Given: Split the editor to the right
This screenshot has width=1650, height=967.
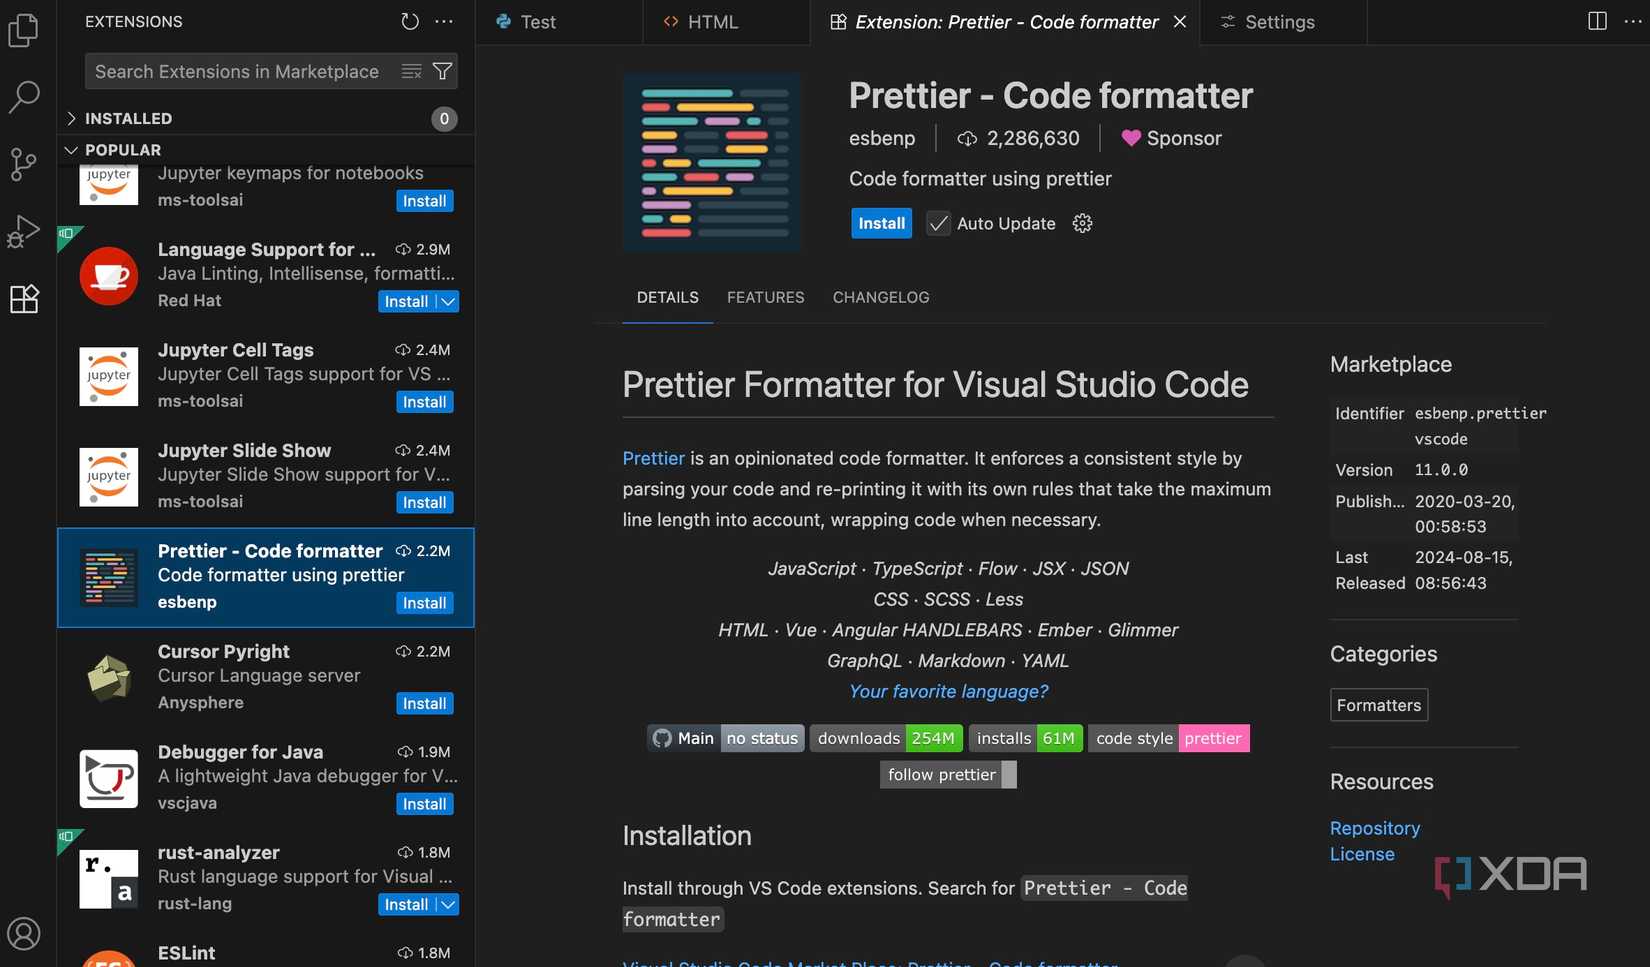Looking at the screenshot, I should pyautogui.click(x=1597, y=22).
